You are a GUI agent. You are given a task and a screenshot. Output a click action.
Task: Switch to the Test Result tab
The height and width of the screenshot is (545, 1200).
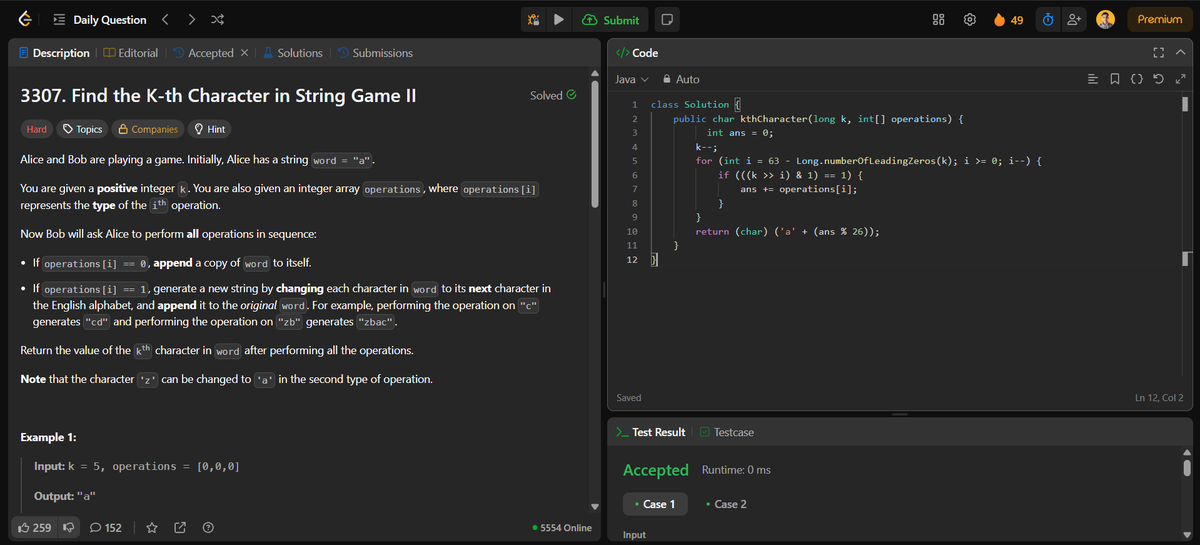(x=650, y=432)
